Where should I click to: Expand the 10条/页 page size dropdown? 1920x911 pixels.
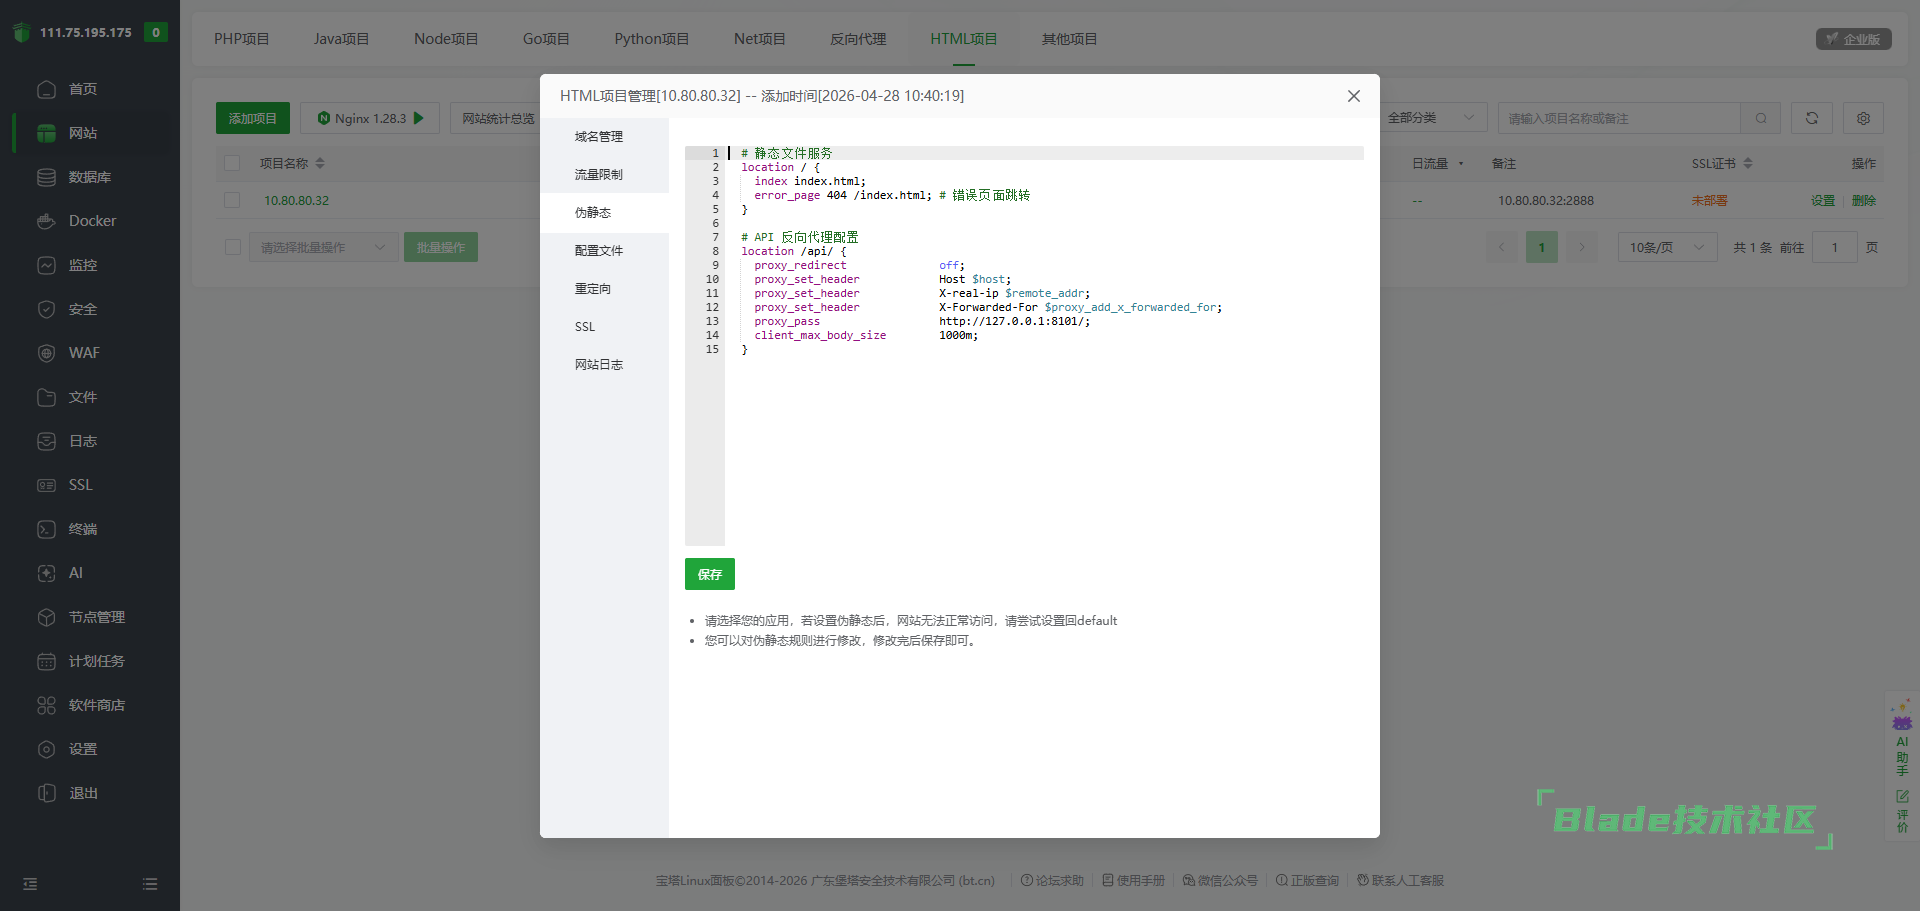1666,247
